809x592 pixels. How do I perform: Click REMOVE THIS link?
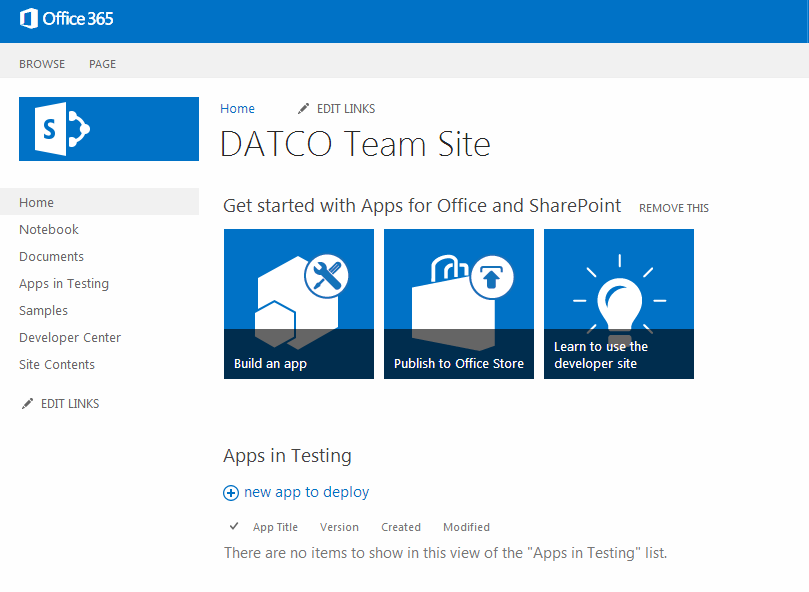pos(673,208)
